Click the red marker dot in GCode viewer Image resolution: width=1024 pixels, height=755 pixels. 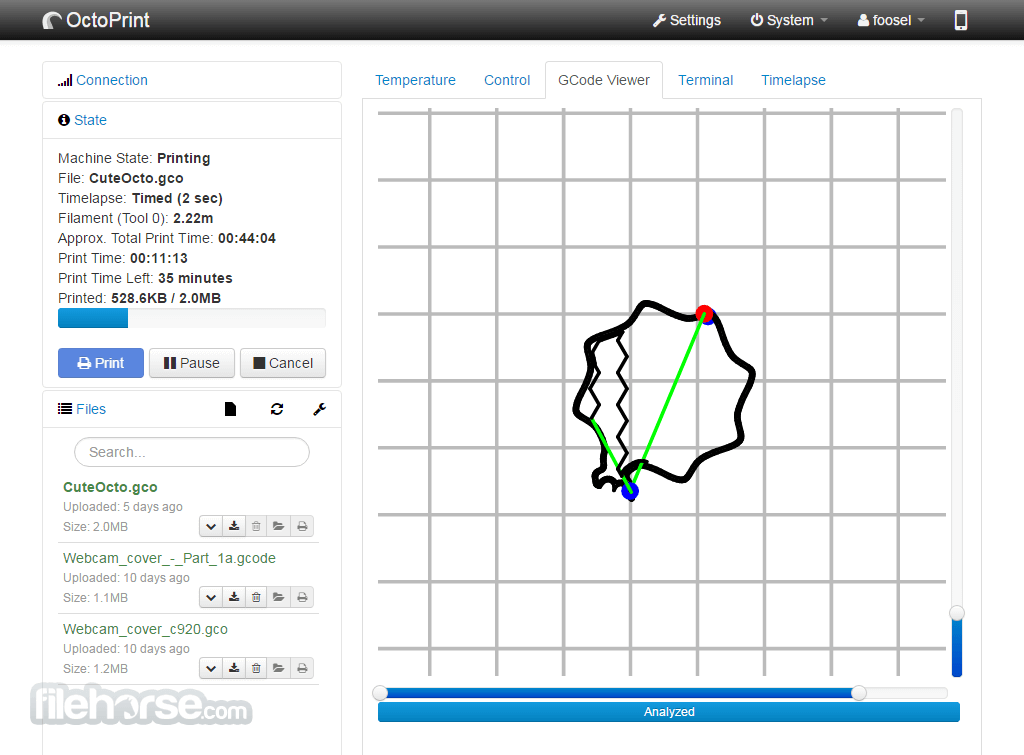(703, 313)
